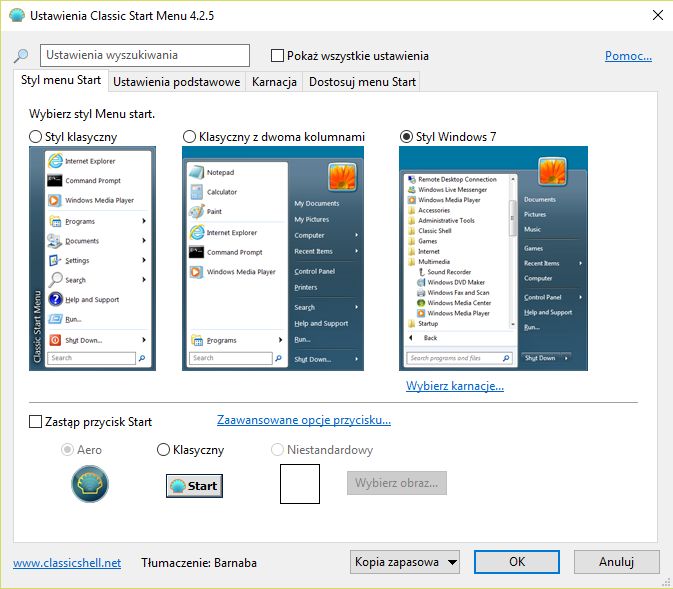Click Paint icon in two-column preview
Screen dimensions: 673x589
coord(196,211)
